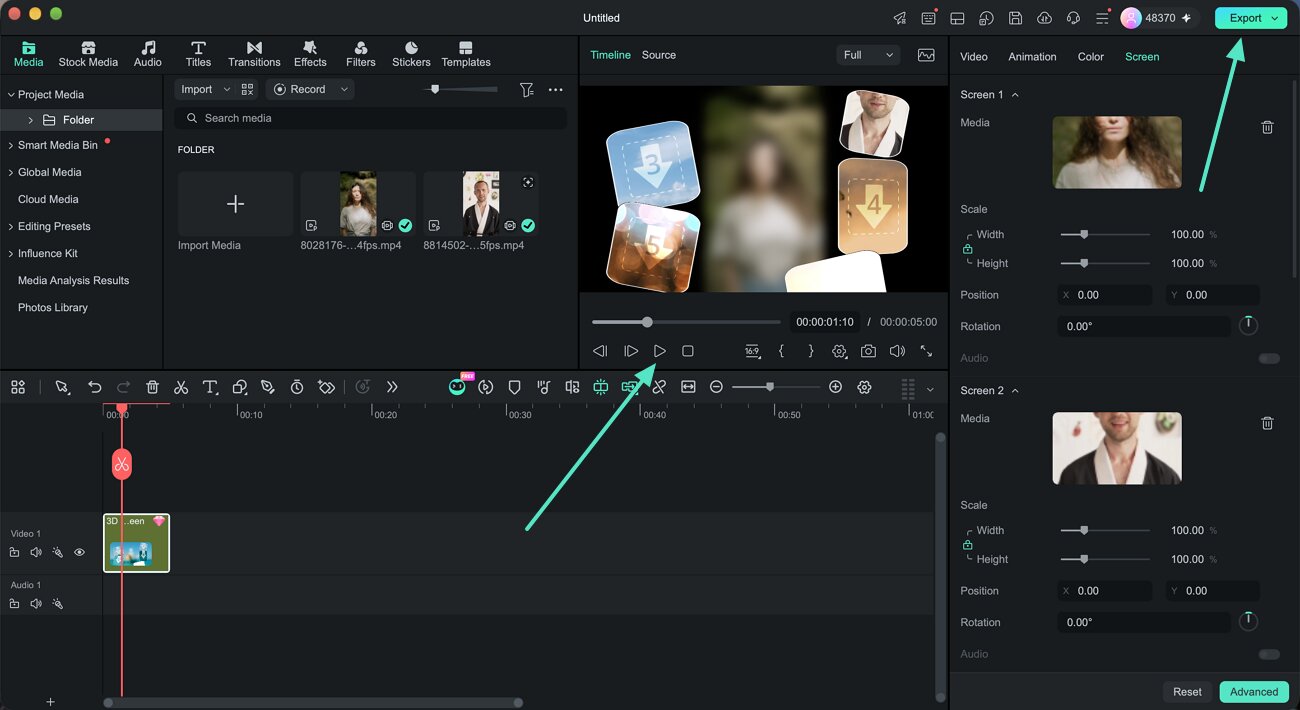Screen dimensions: 1300x710
Task: Toggle Screen 2 Audio switch
Action: click(1269, 654)
